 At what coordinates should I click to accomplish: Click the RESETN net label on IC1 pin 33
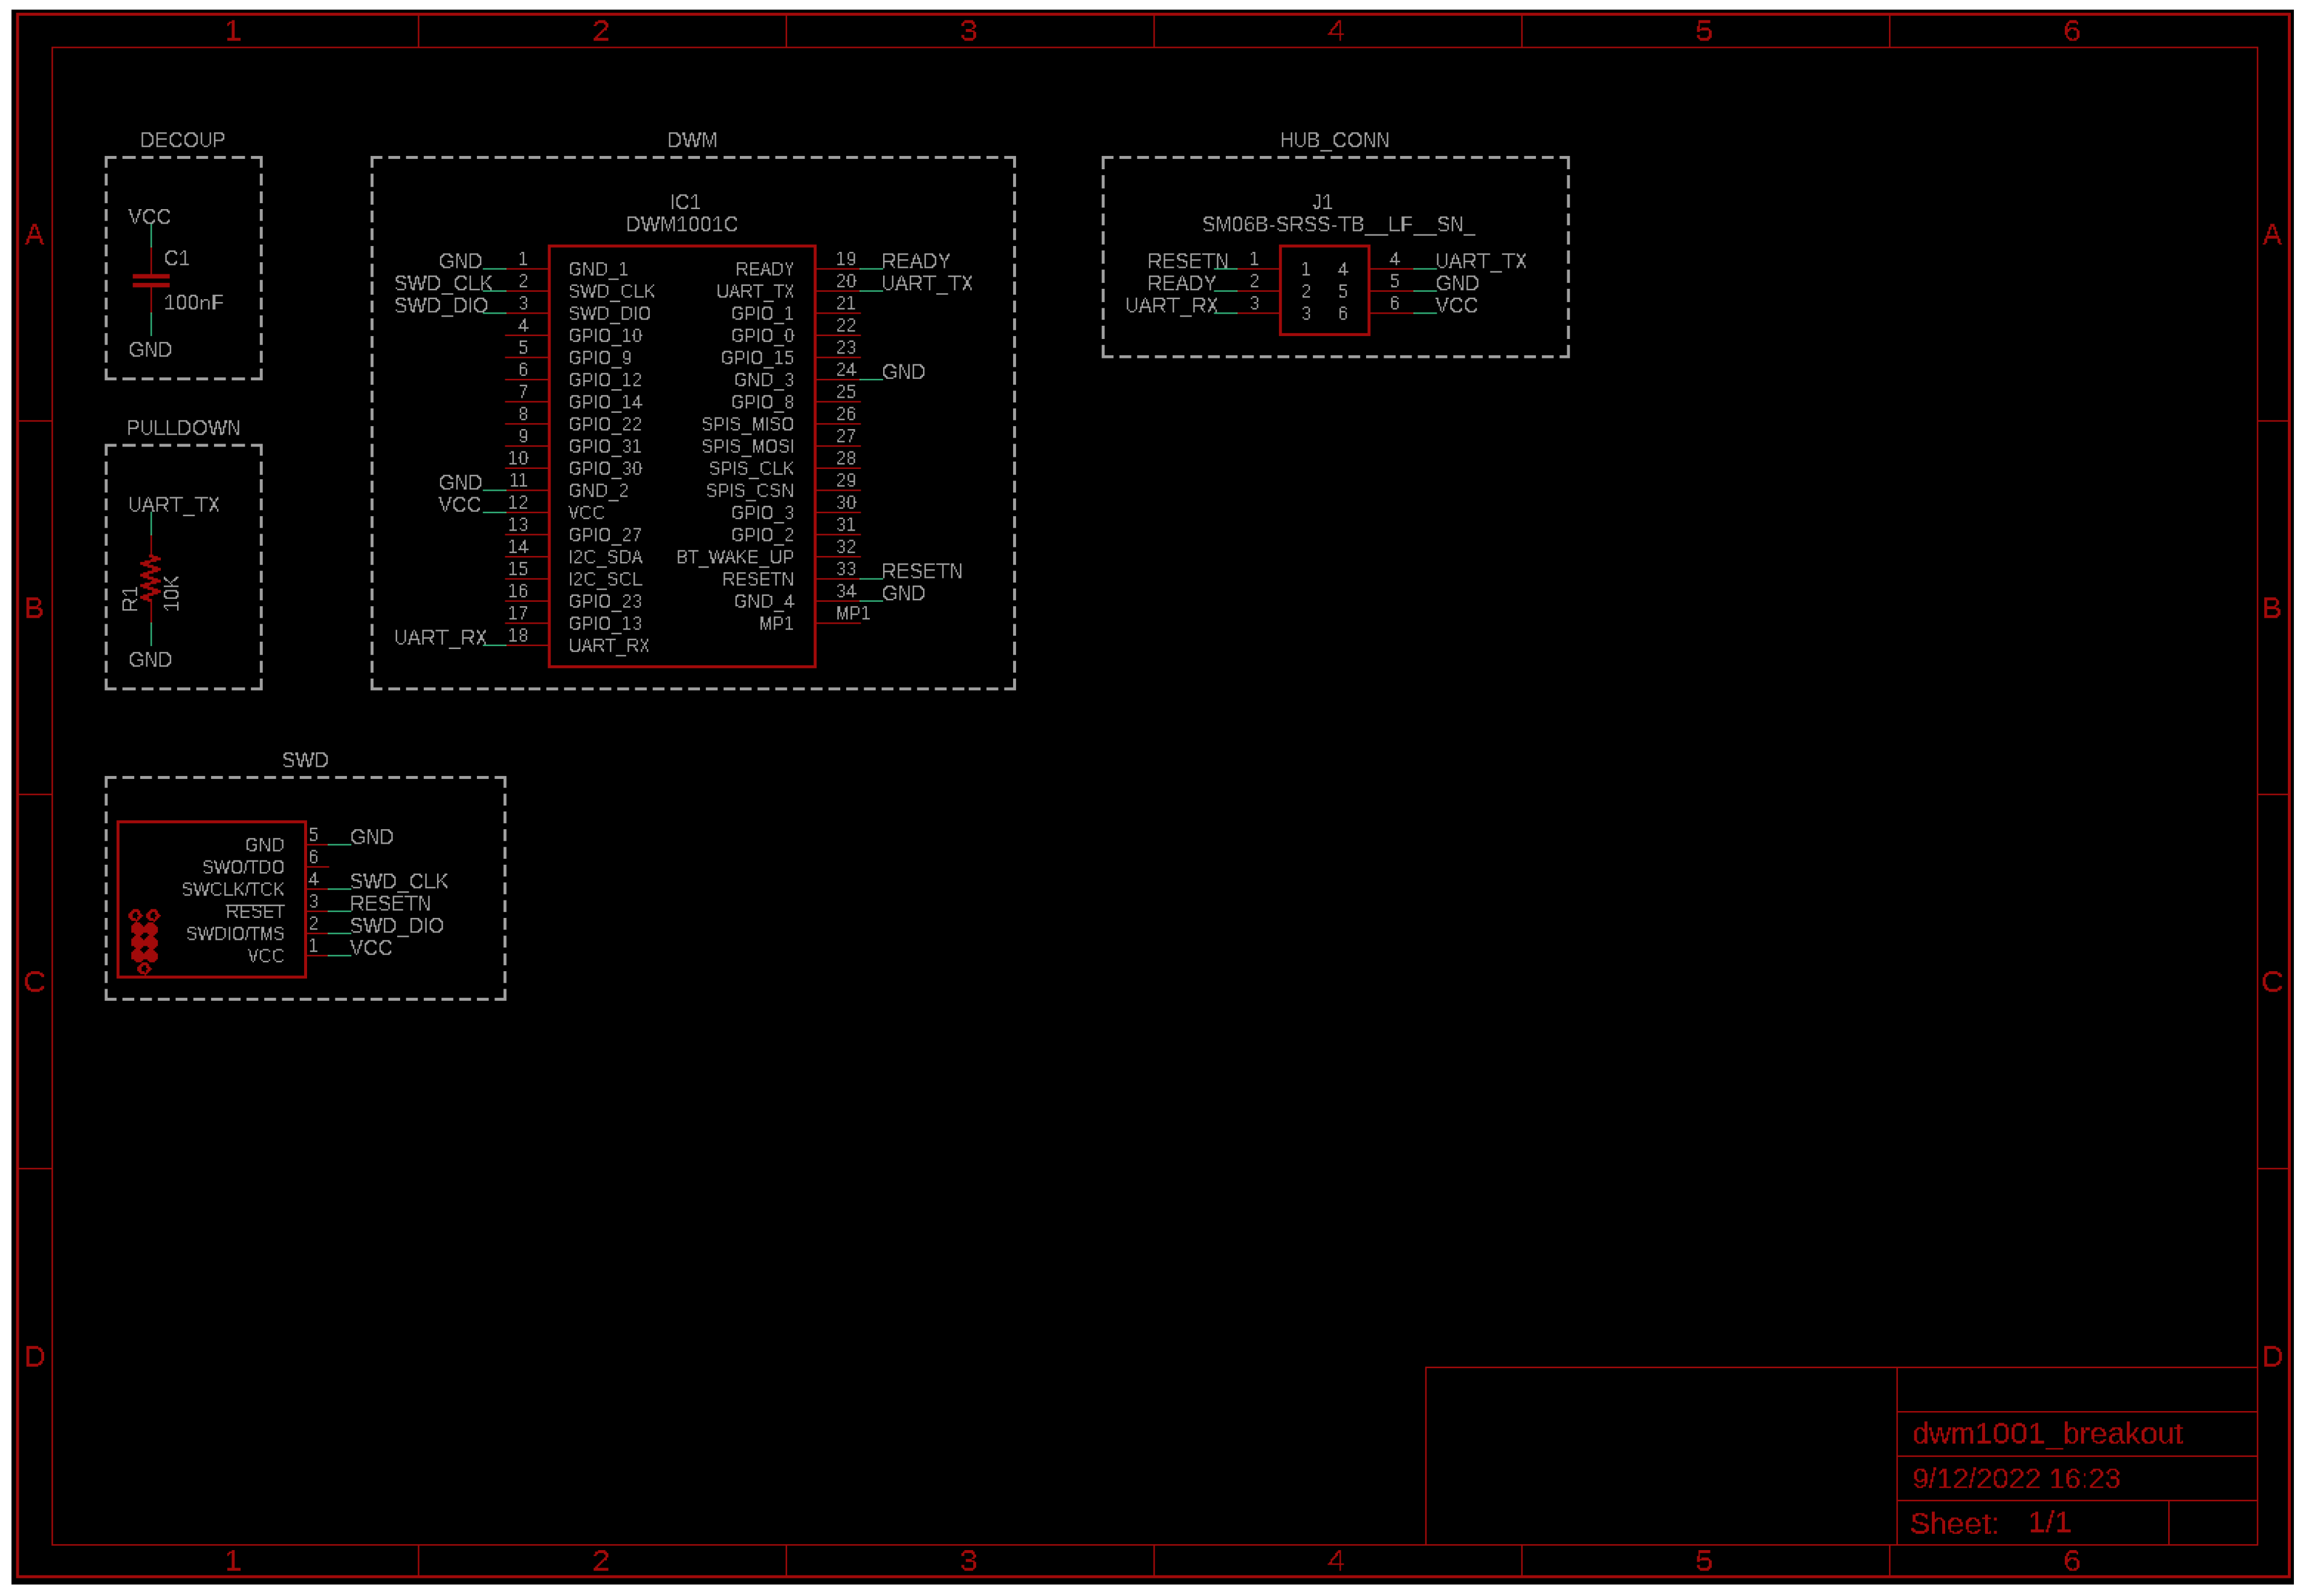(921, 571)
